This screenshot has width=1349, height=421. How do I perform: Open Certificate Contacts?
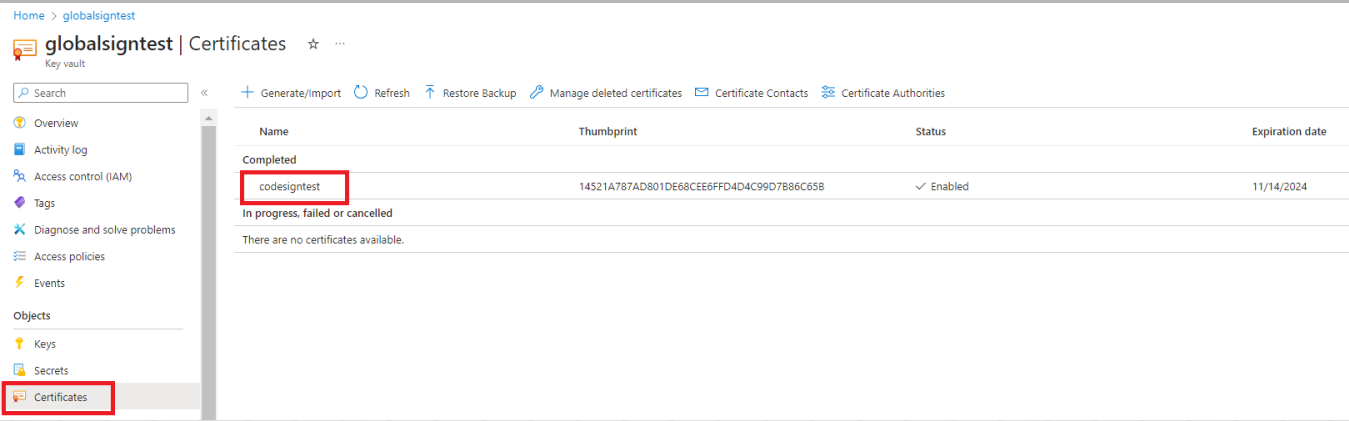[x=762, y=93]
